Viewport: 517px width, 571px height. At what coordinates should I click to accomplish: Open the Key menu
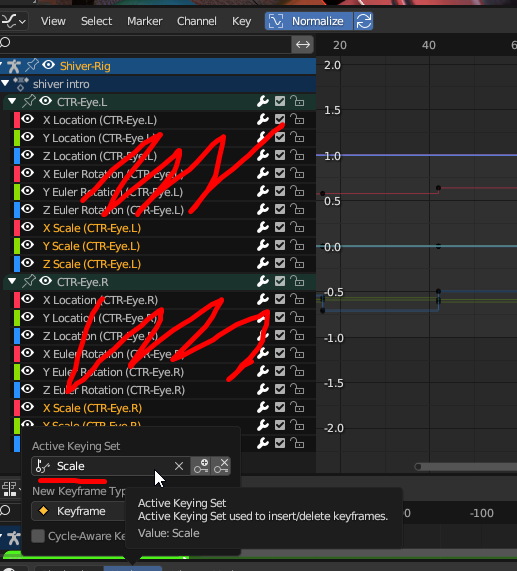(x=241, y=21)
